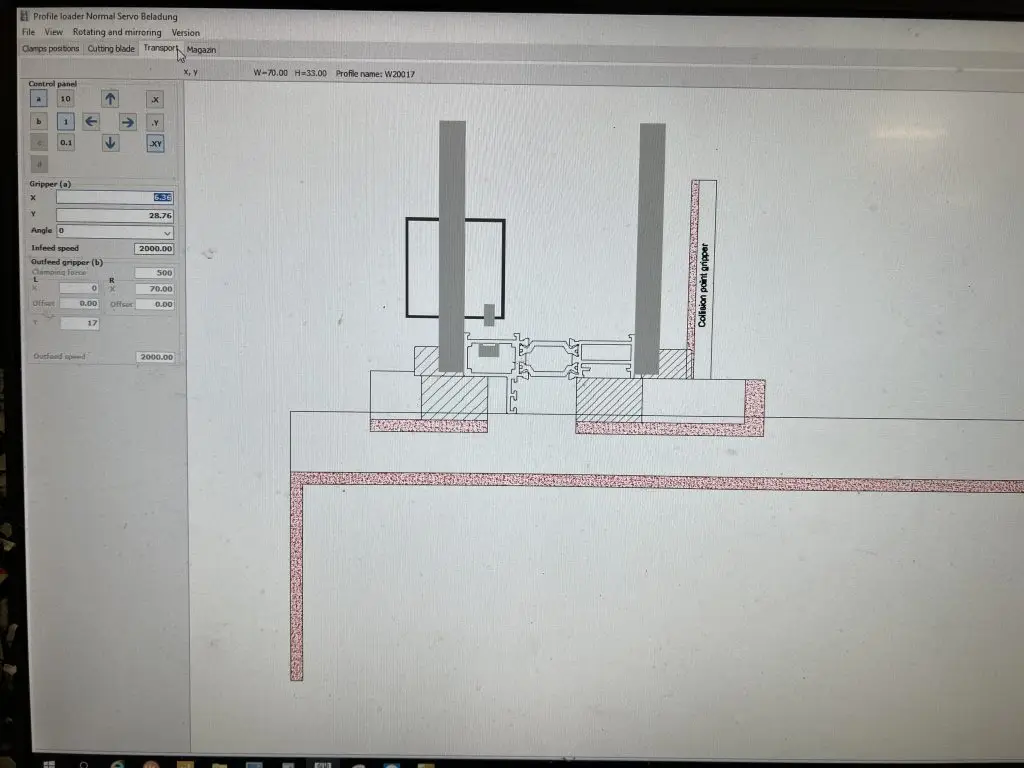1024x768 pixels.
Task: Click the Gripper Y value field
Action: point(115,215)
